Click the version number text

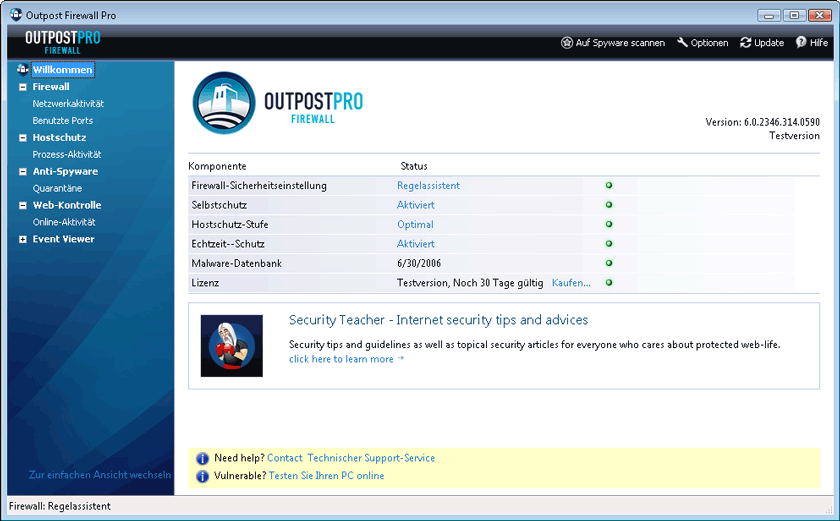762,122
